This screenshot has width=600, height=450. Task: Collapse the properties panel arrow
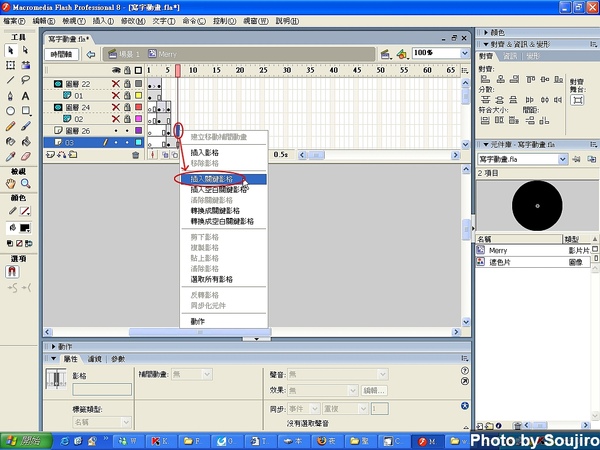pyautogui.click(x=54, y=359)
